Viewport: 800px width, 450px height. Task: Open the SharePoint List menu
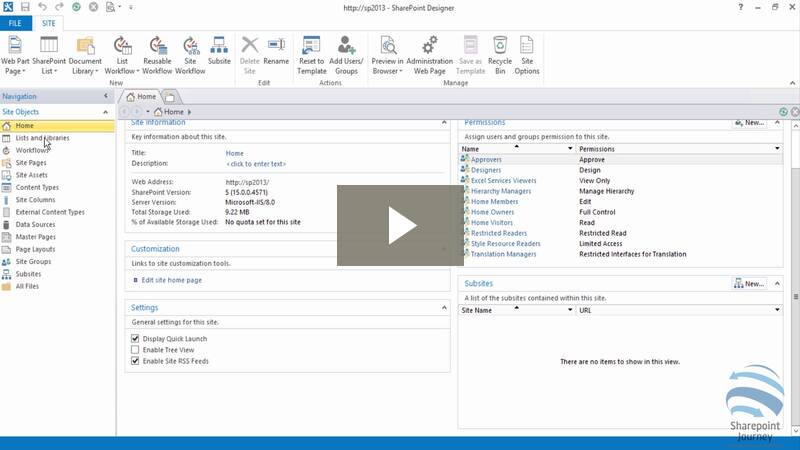(49, 55)
